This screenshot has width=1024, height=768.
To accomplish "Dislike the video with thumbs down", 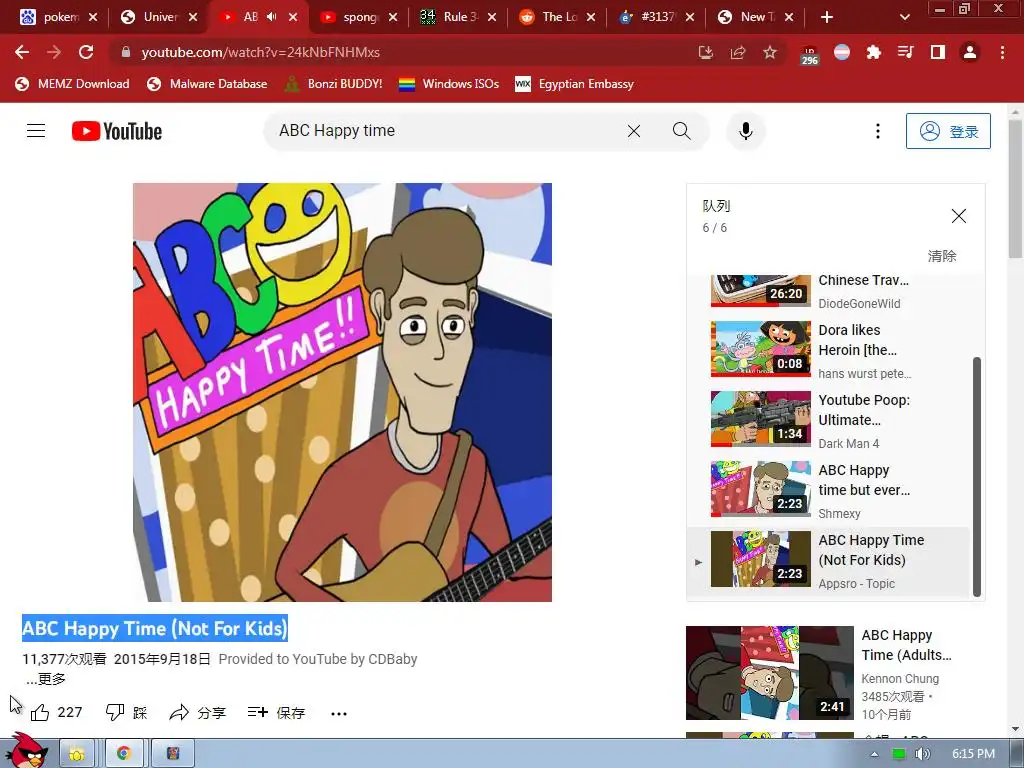I will click(x=126, y=712).
